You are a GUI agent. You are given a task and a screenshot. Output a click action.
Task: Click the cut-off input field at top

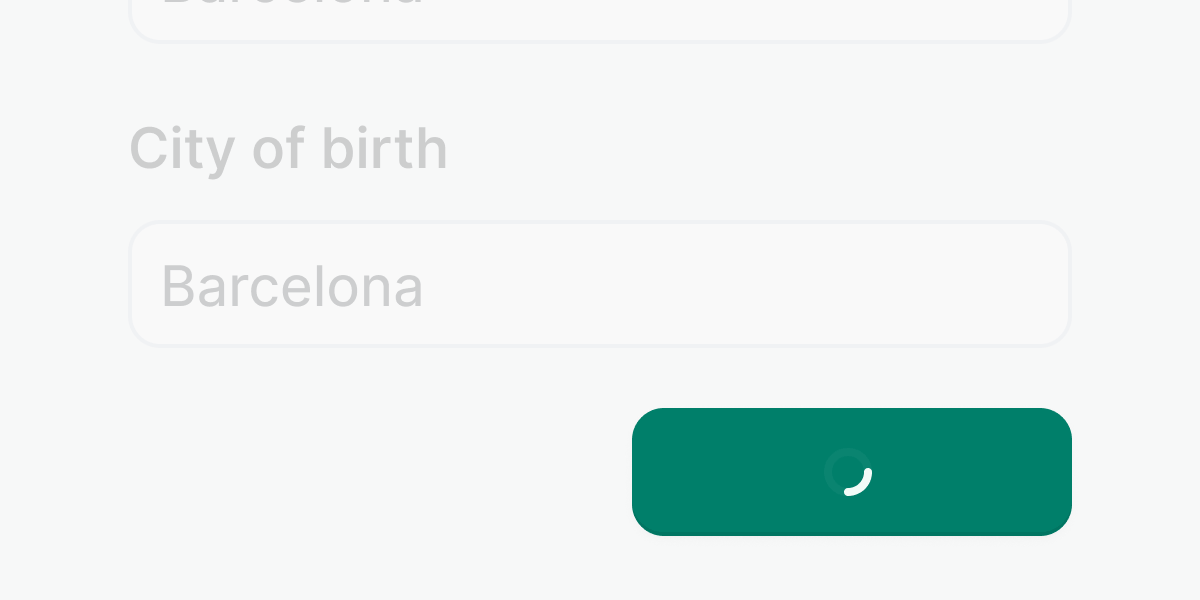pyautogui.click(x=600, y=17)
